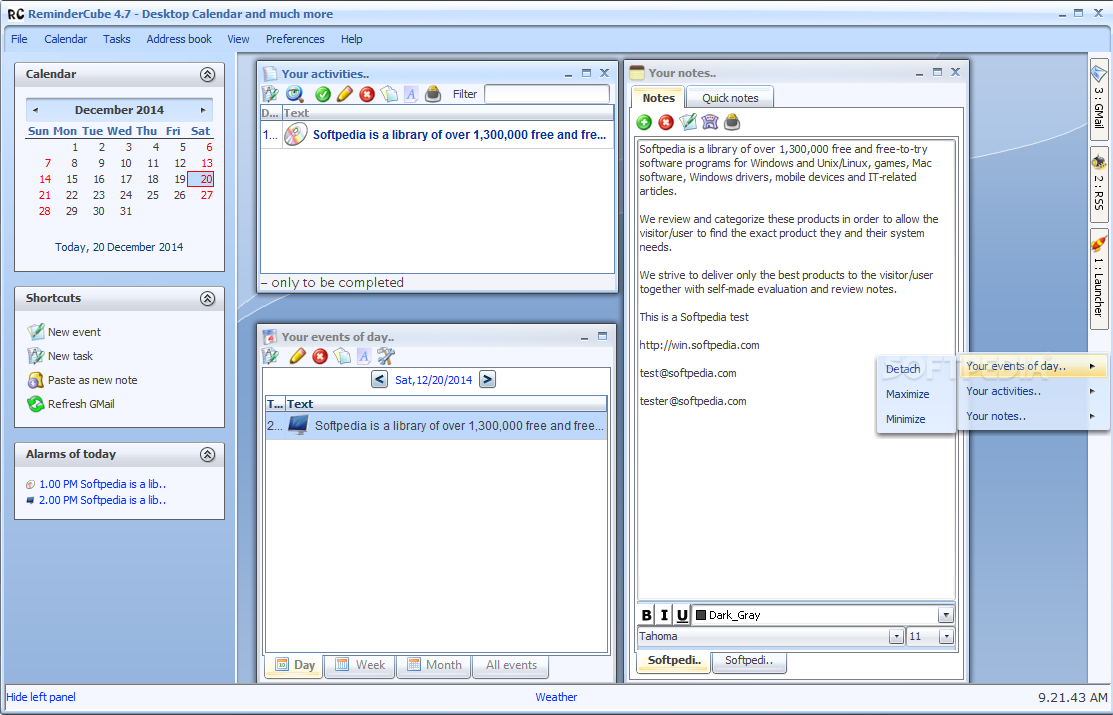Click new-activity icon in Your activities toolbar
1113x715 pixels.
tap(270, 94)
